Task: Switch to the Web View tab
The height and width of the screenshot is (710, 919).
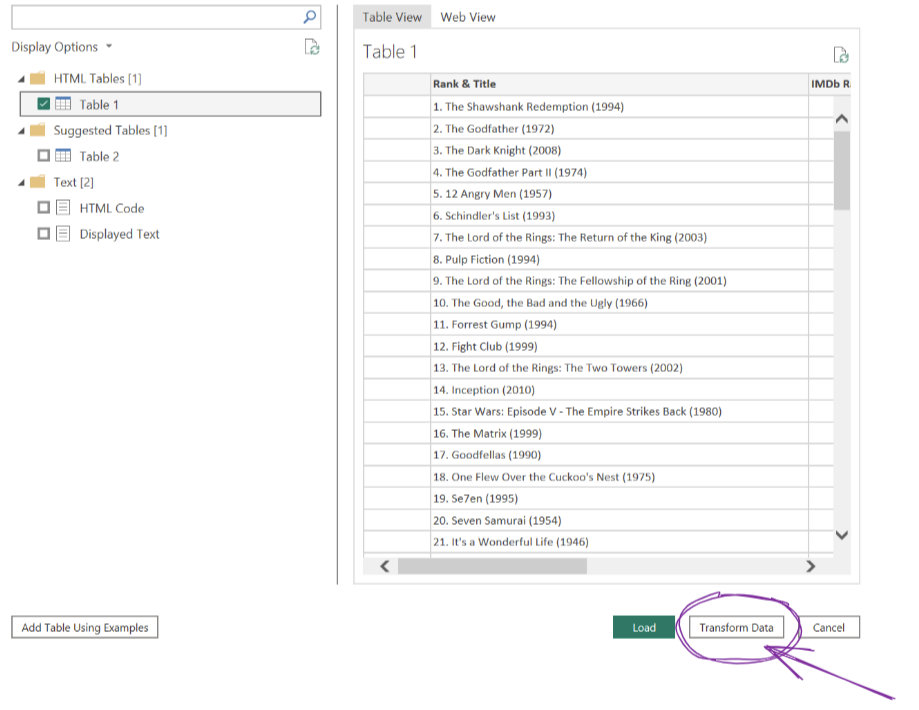Action: 468,17
